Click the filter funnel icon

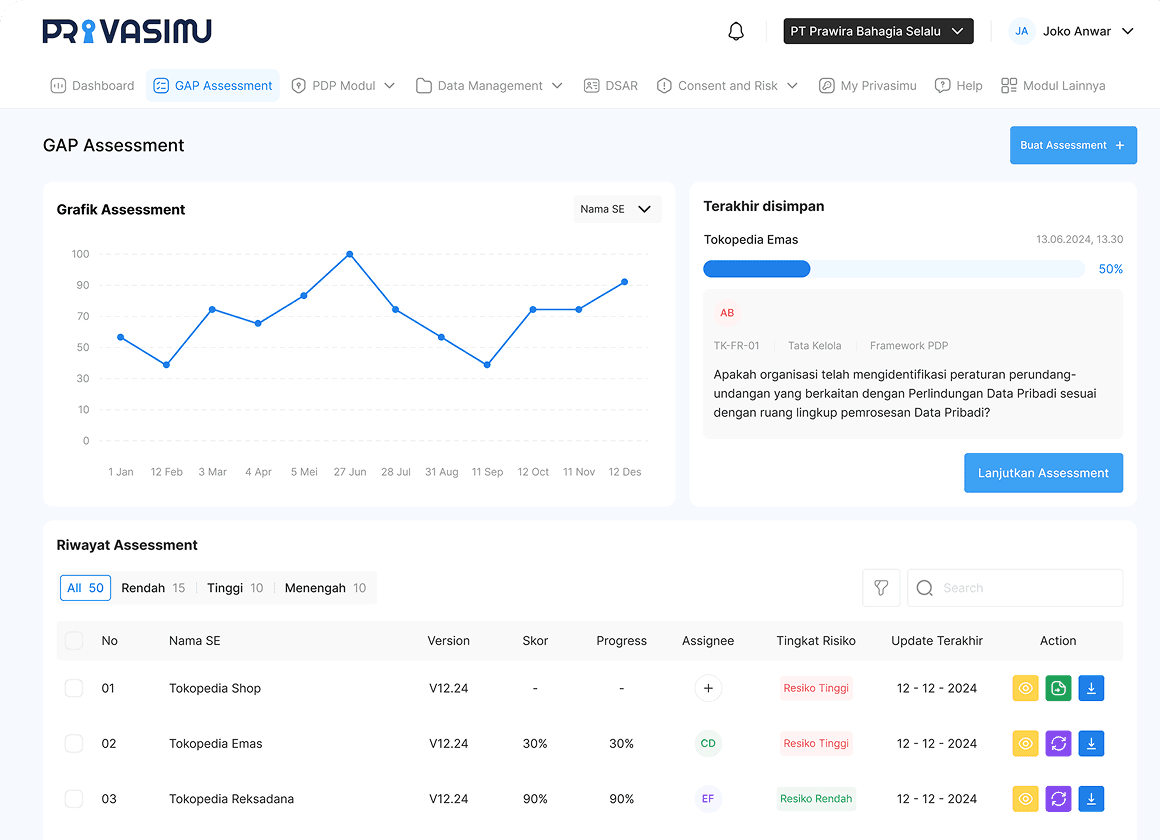(881, 588)
